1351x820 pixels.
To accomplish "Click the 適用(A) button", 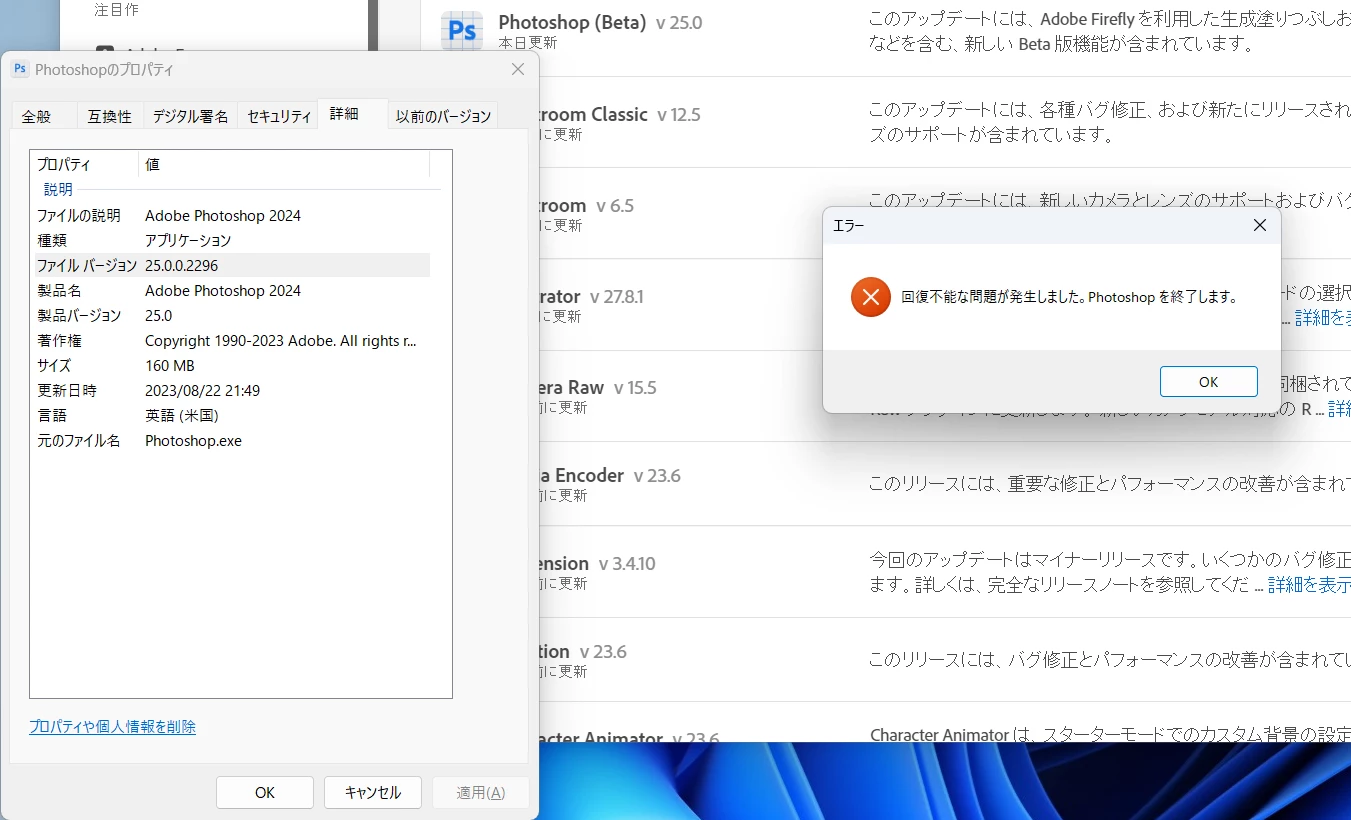I will [x=481, y=792].
